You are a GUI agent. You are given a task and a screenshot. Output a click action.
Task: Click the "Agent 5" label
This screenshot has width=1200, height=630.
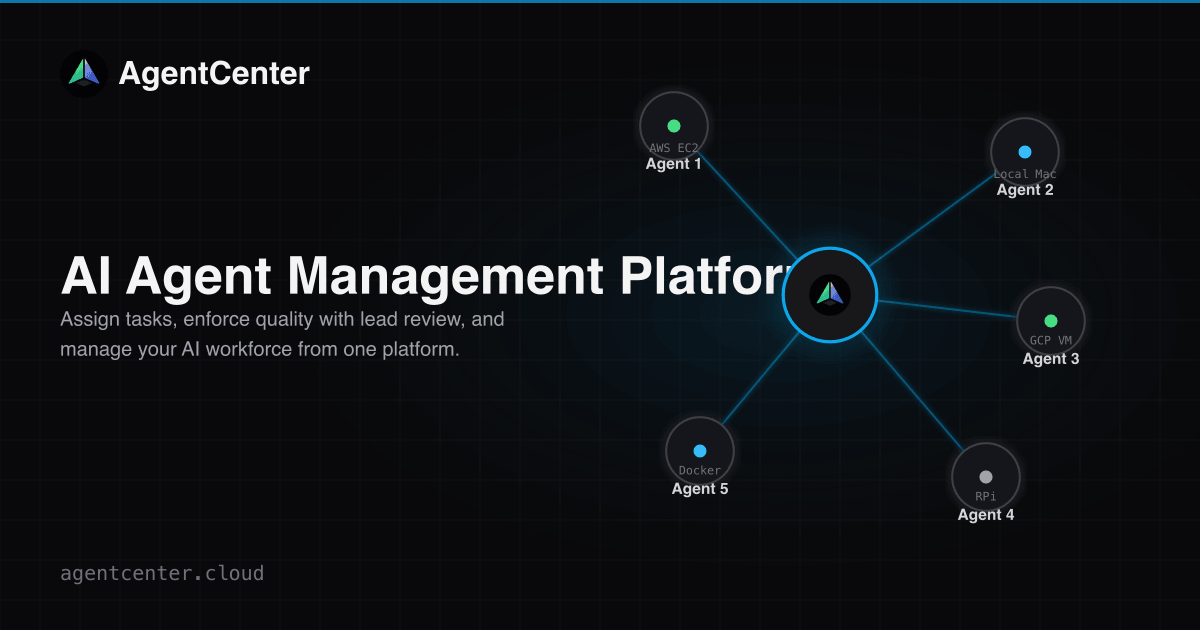[x=700, y=489]
